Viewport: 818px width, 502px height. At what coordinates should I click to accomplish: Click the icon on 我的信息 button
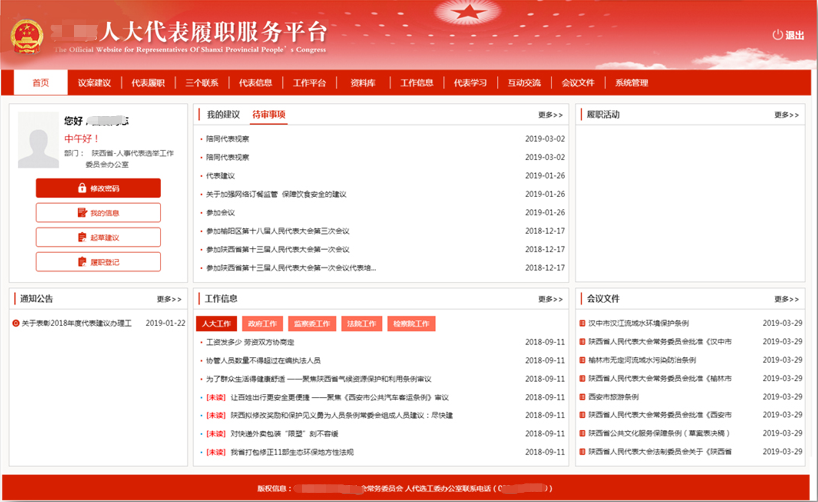pos(82,212)
